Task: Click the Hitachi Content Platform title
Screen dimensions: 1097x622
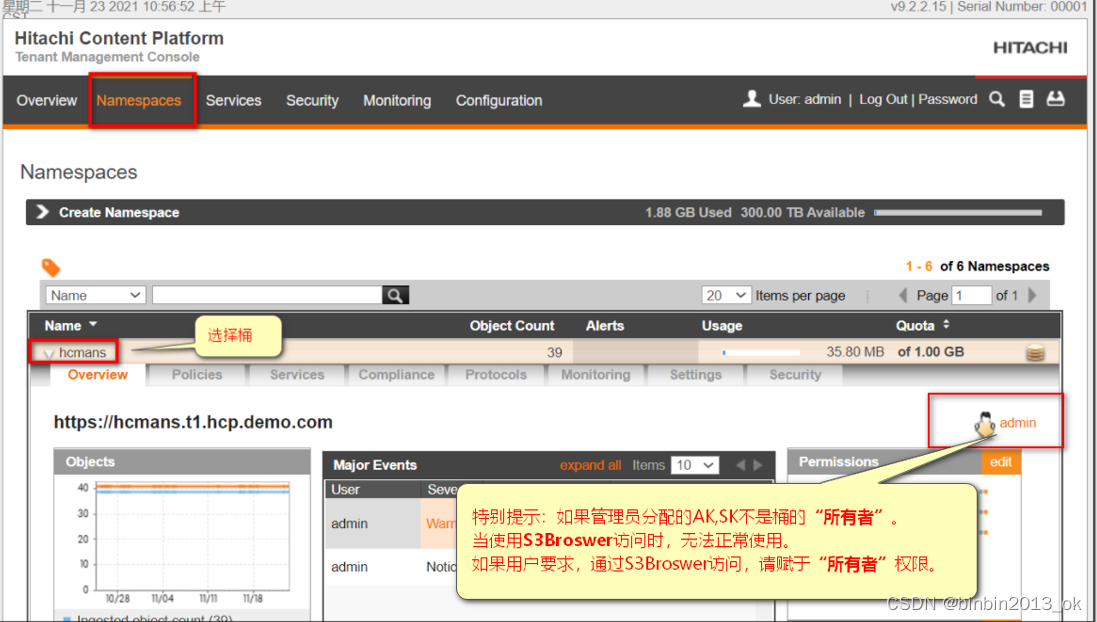Action: [x=119, y=38]
